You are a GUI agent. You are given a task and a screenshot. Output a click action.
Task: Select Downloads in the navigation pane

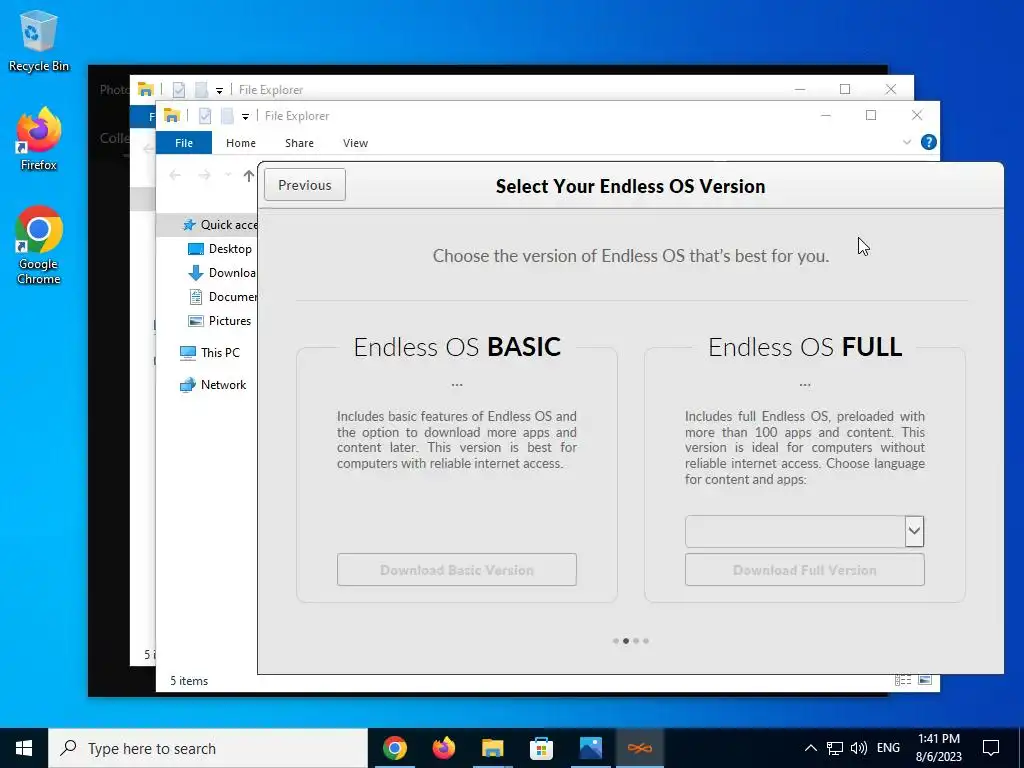click(x=222, y=273)
